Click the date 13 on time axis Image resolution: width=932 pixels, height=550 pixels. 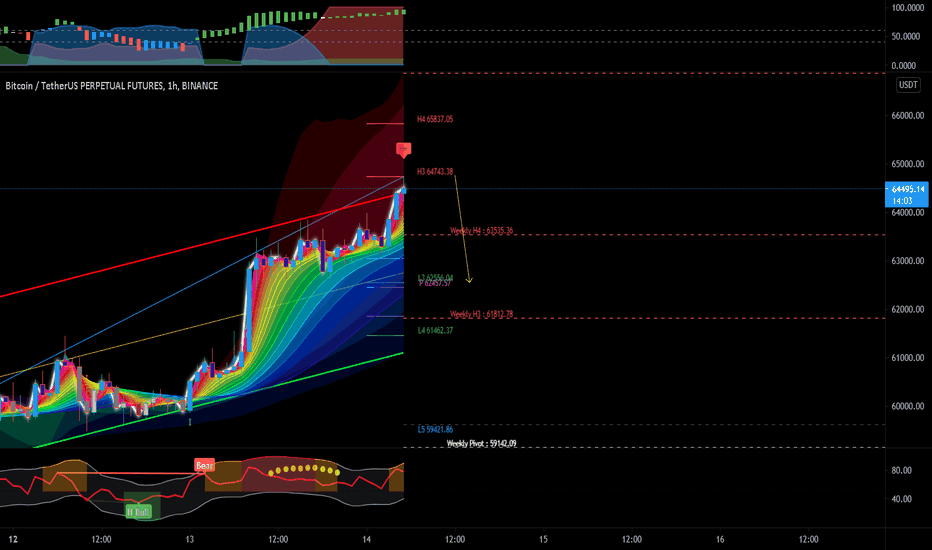[190, 539]
